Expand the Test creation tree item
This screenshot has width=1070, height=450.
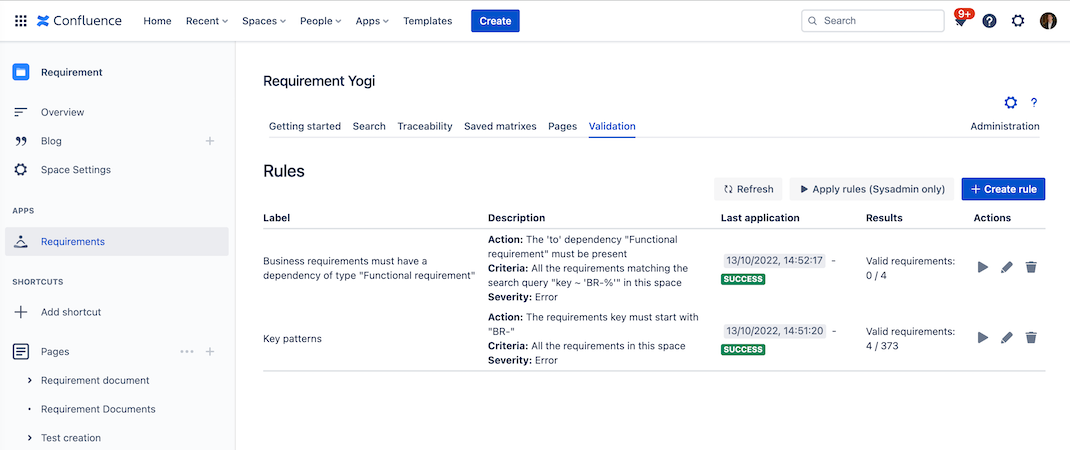pyautogui.click(x=29, y=438)
